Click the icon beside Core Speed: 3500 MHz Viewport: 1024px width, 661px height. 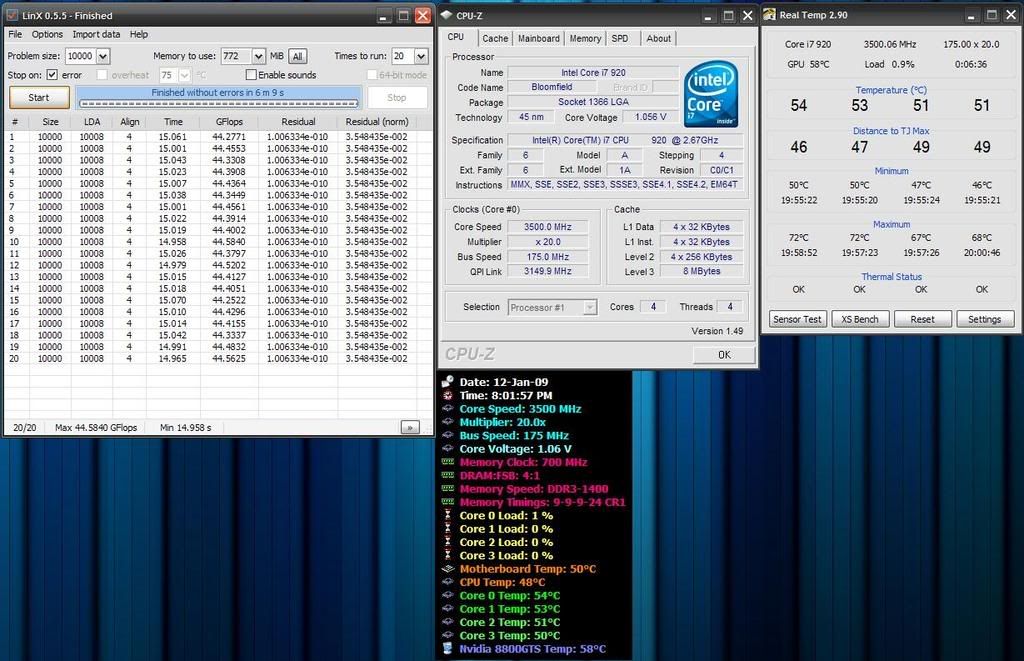point(447,409)
